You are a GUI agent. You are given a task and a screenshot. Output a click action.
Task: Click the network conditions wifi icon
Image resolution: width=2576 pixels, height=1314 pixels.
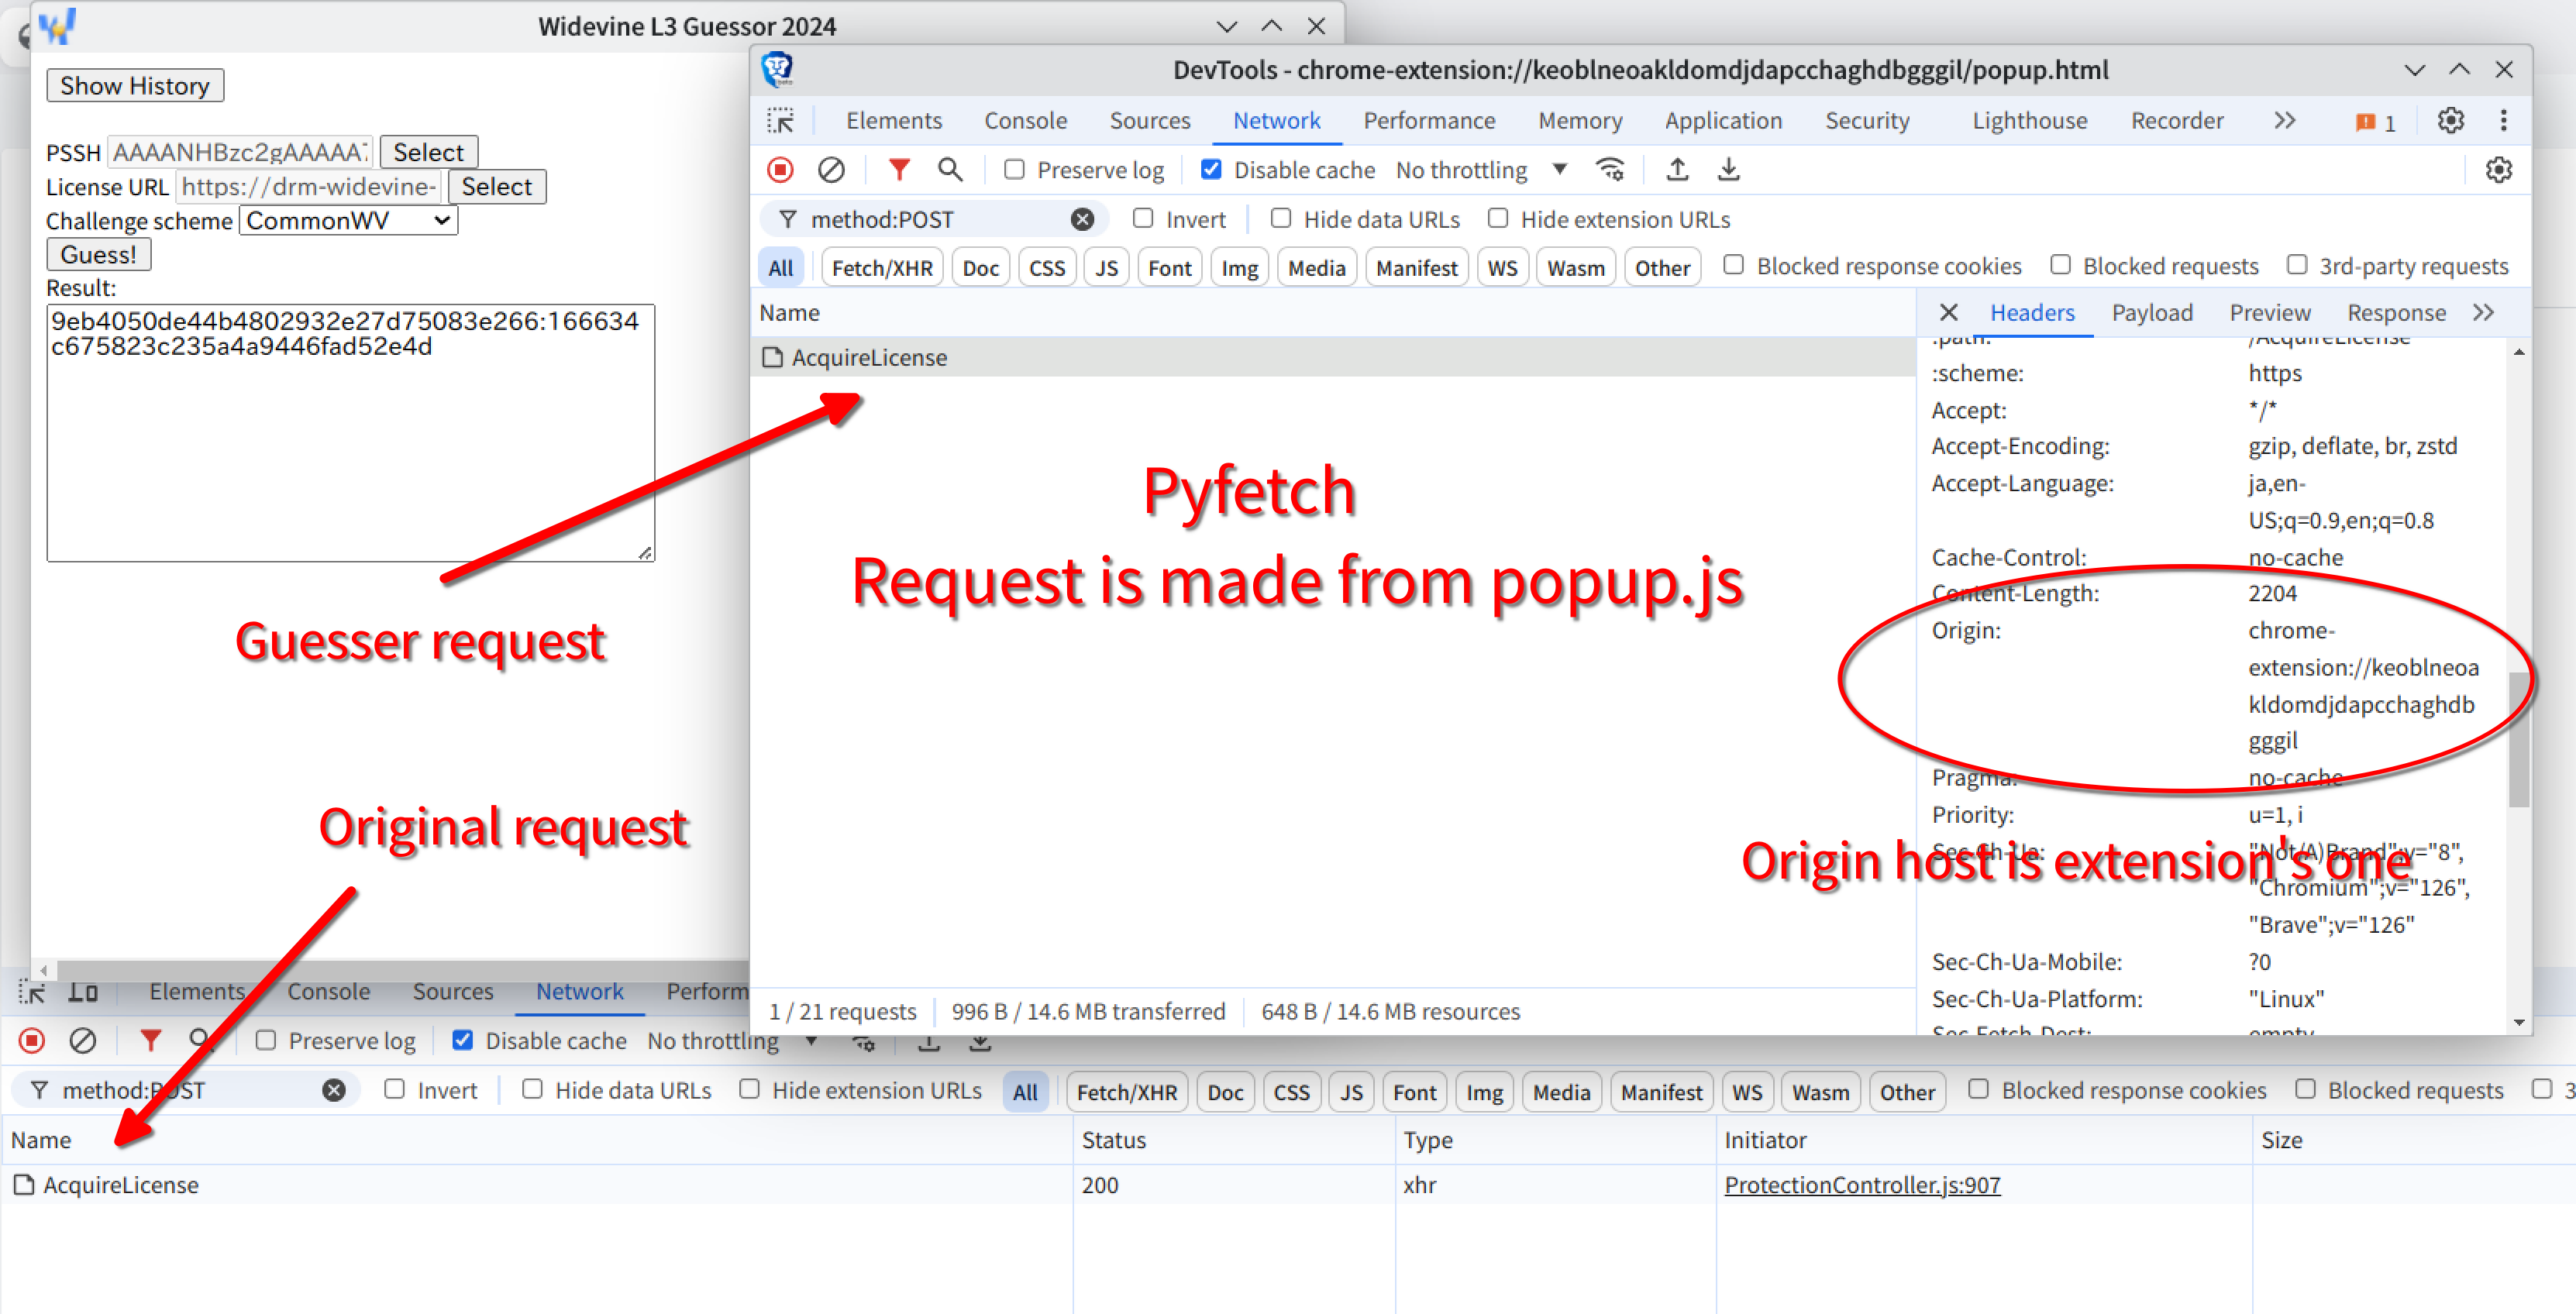(1610, 170)
